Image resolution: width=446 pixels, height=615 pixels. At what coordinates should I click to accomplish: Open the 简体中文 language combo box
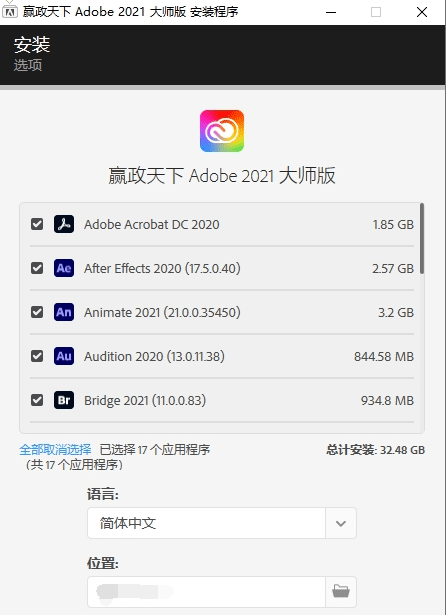coord(222,523)
